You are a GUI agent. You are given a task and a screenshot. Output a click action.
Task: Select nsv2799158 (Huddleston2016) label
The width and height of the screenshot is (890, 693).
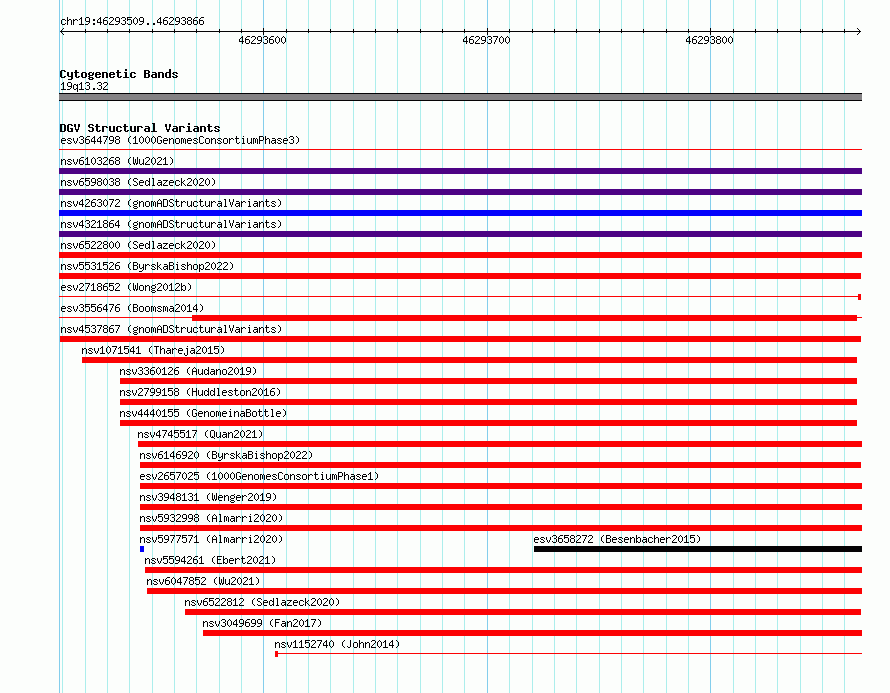coord(200,392)
